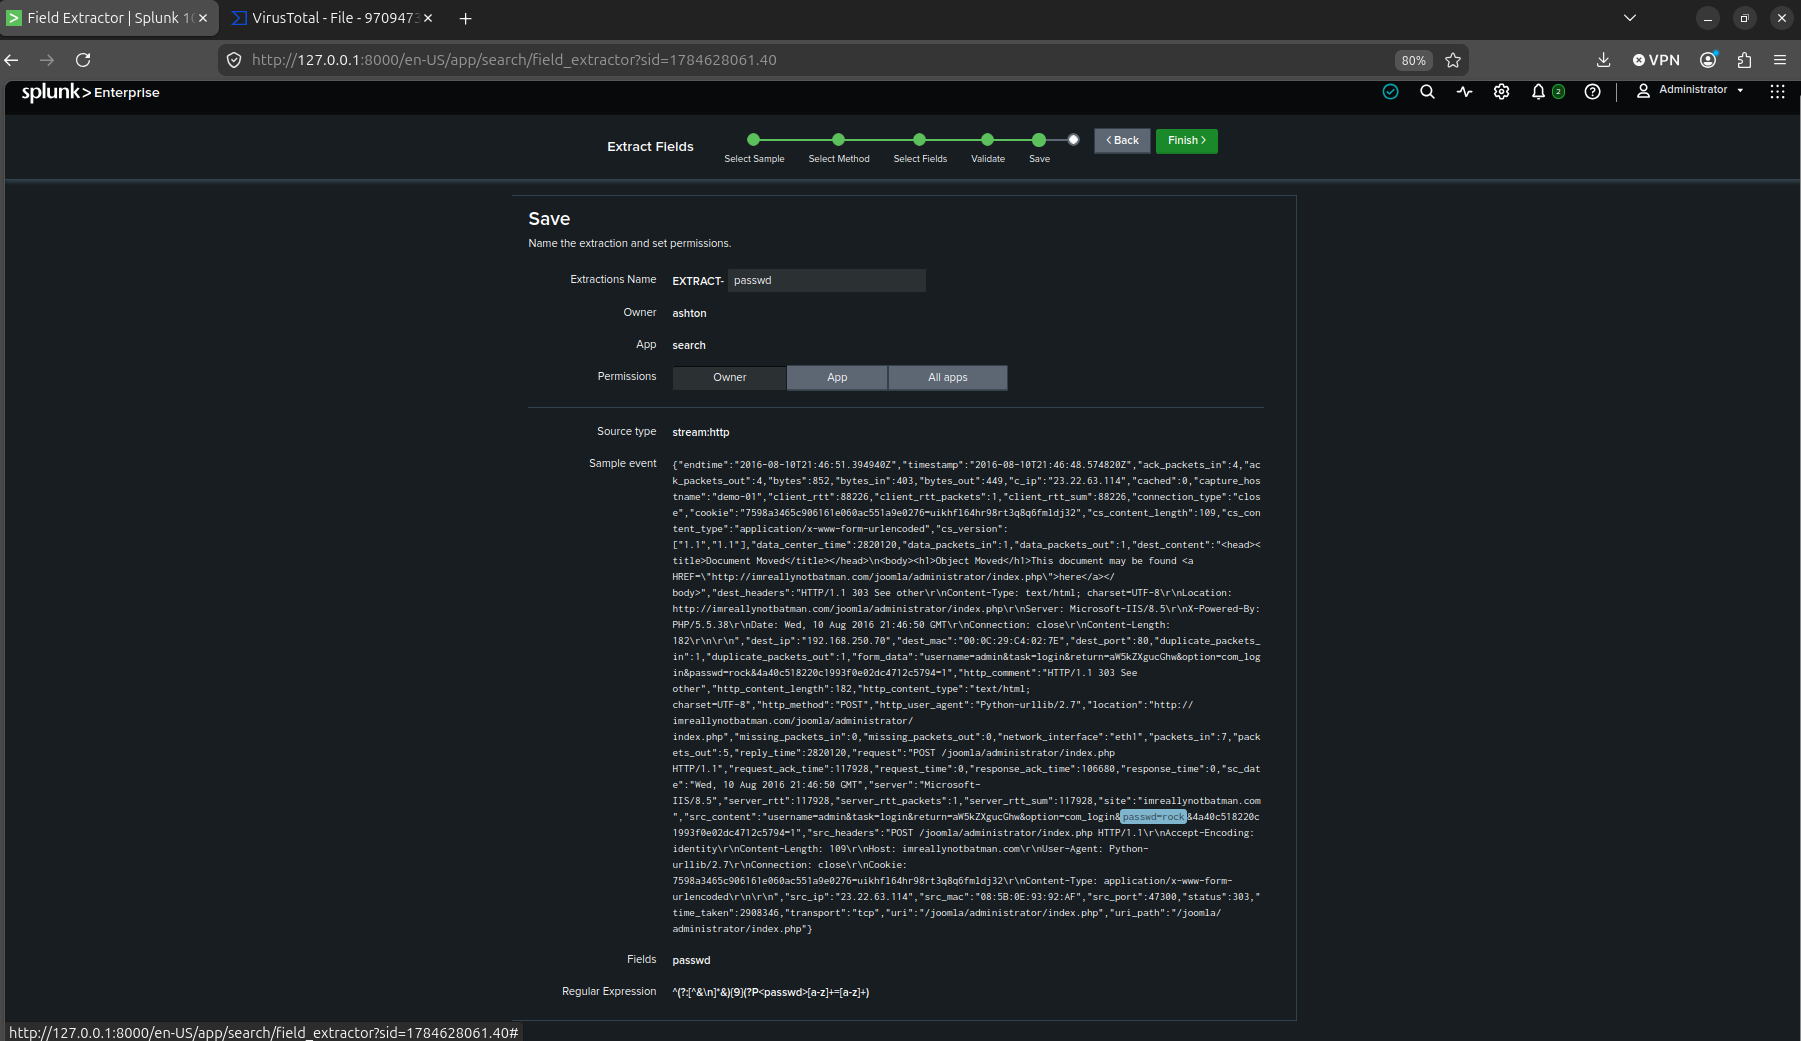Click the passwd Fields value

[691, 961]
